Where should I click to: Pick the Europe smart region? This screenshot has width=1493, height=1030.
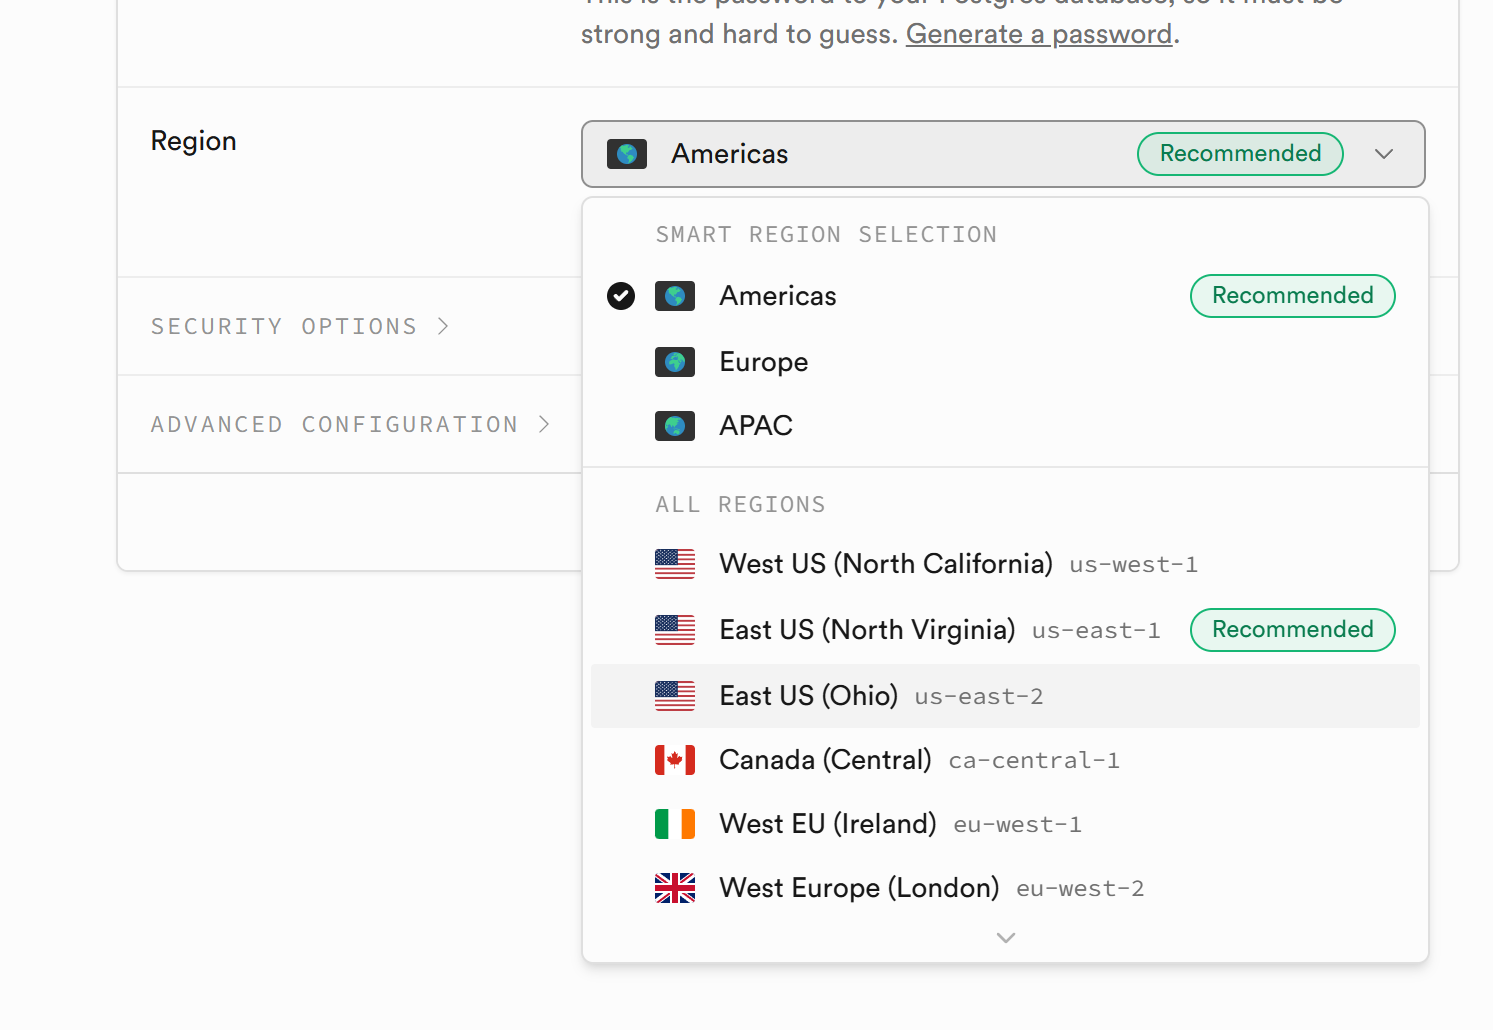tap(764, 362)
